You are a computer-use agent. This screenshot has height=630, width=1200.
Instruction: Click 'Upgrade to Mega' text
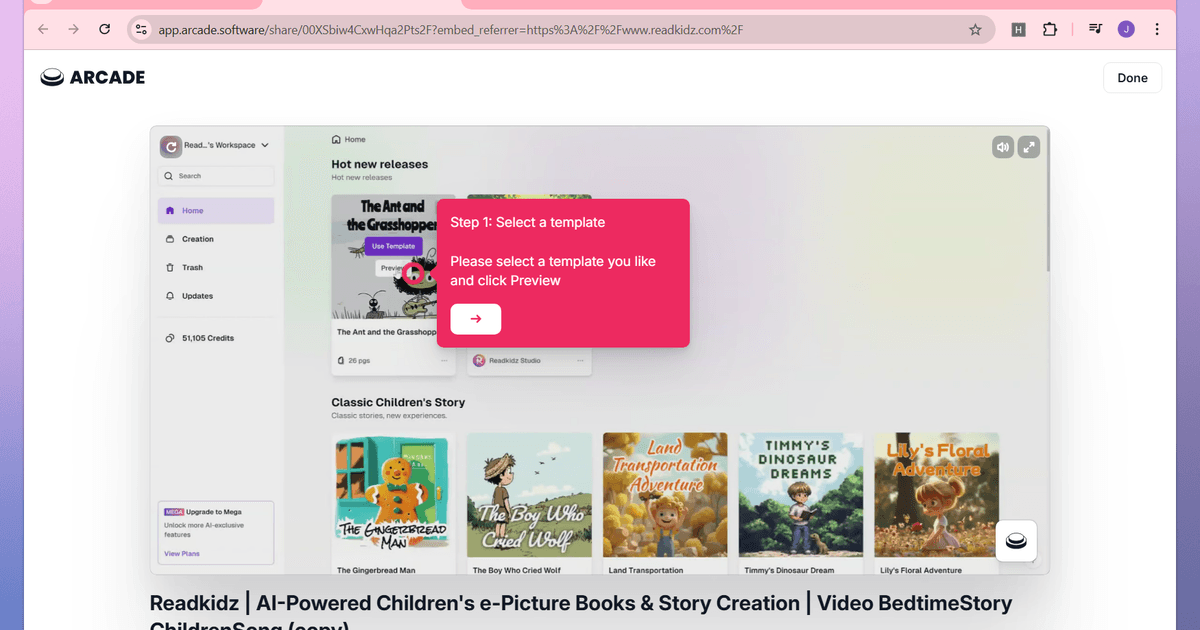click(216, 511)
